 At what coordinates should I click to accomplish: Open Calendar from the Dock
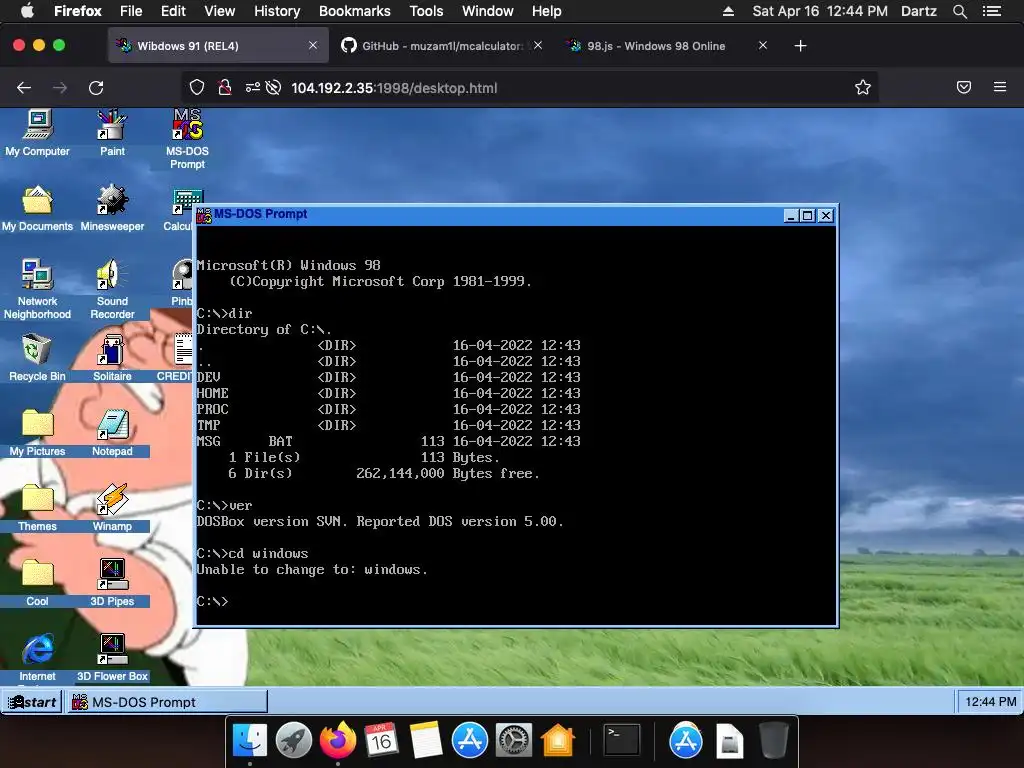pyautogui.click(x=381, y=740)
